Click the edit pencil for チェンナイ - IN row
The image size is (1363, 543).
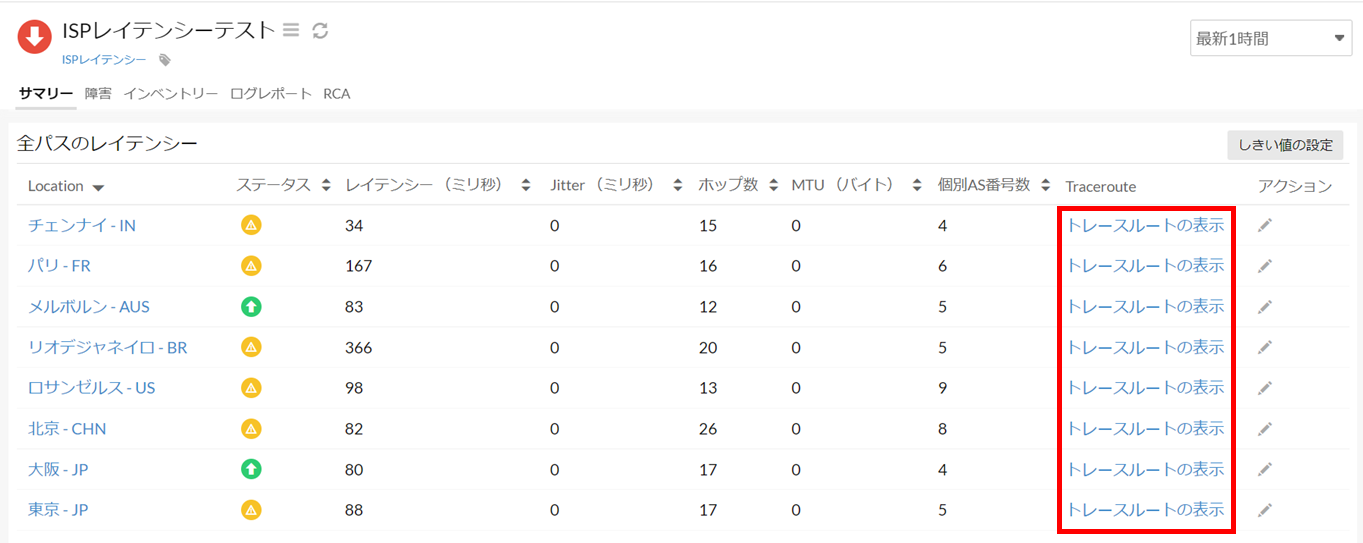(x=1265, y=226)
